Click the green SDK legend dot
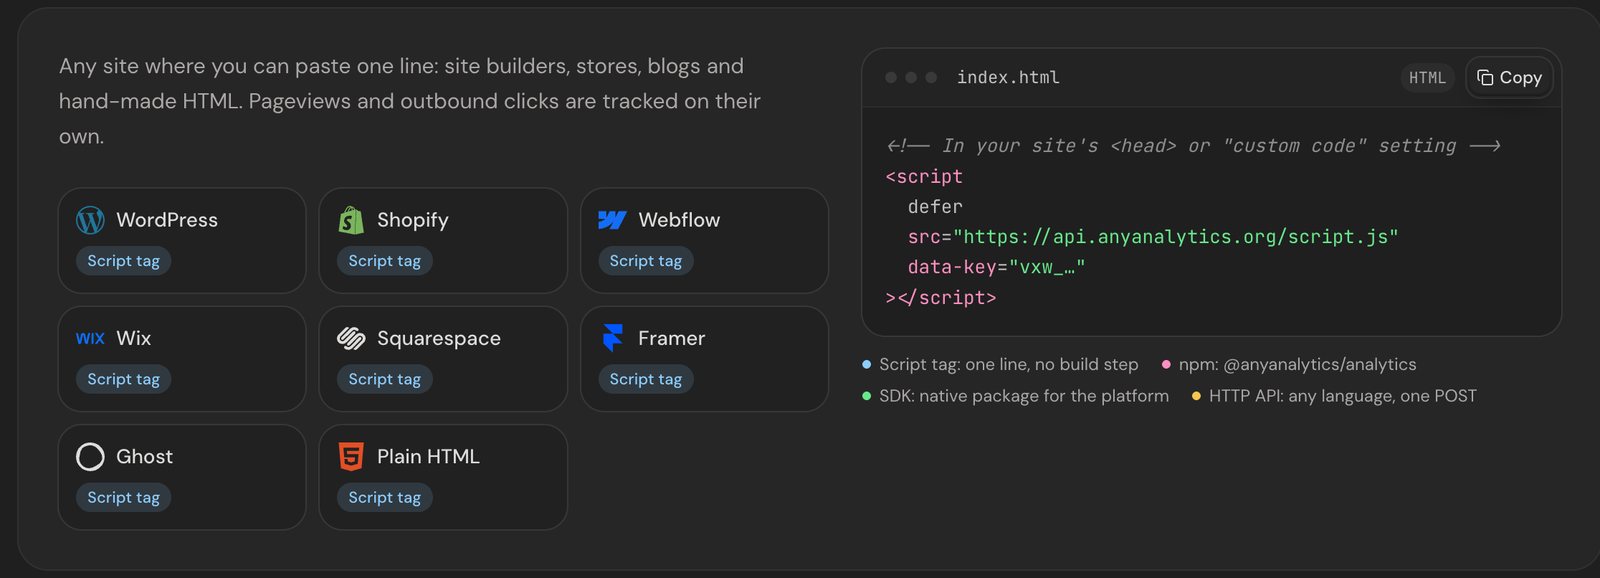Screen dimensions: 1600x578 point(867,396)
